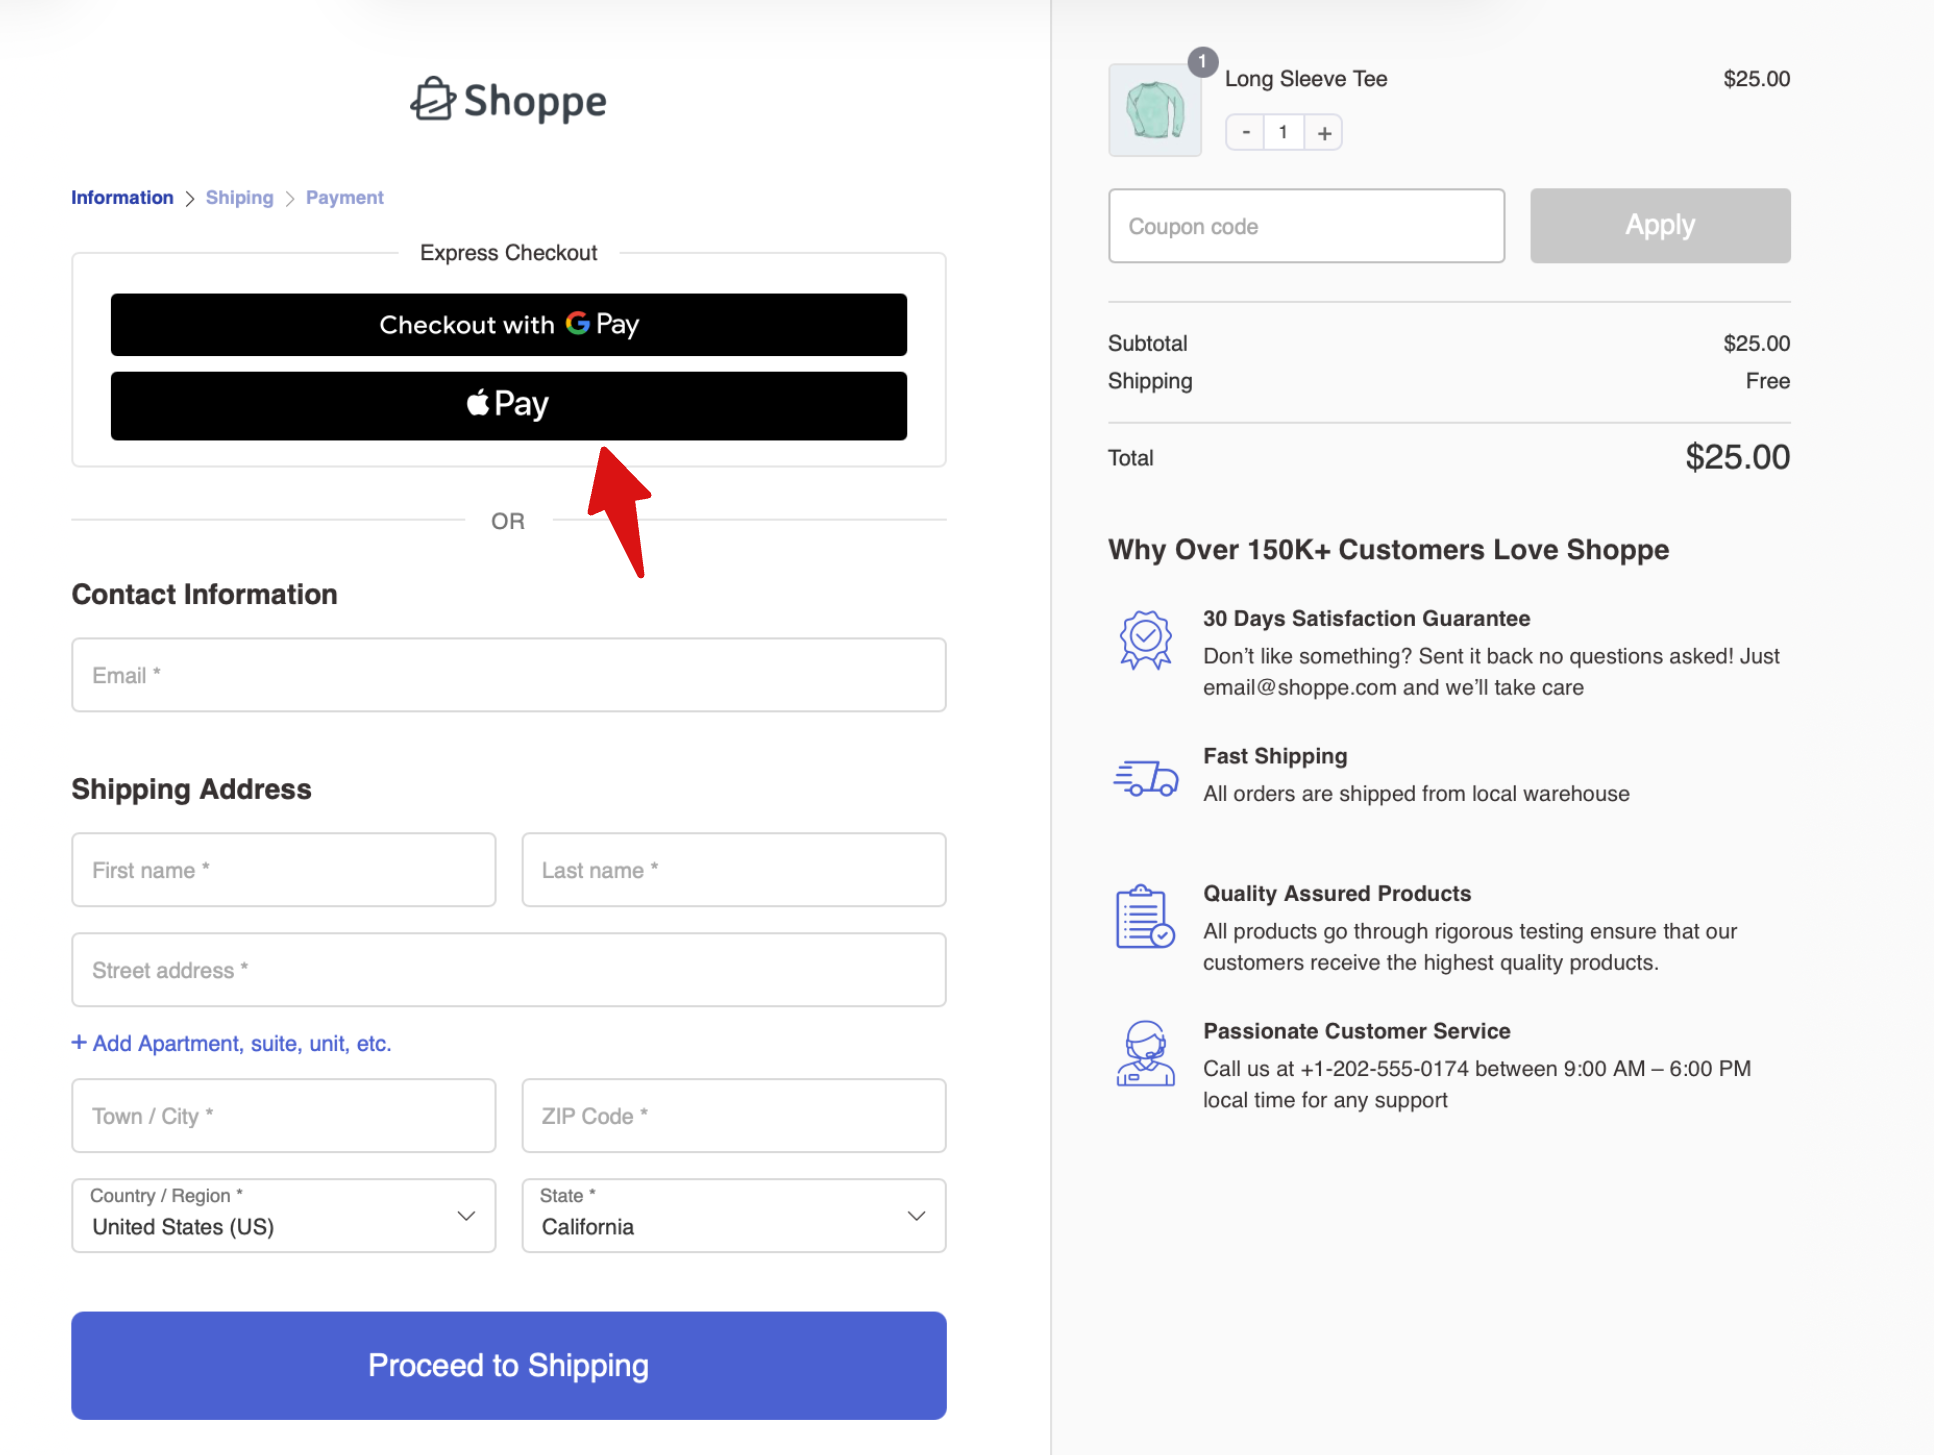1934x1455 pixels.
Task: Click the quality assured clipboard icon
Action: coord(1145,916)
